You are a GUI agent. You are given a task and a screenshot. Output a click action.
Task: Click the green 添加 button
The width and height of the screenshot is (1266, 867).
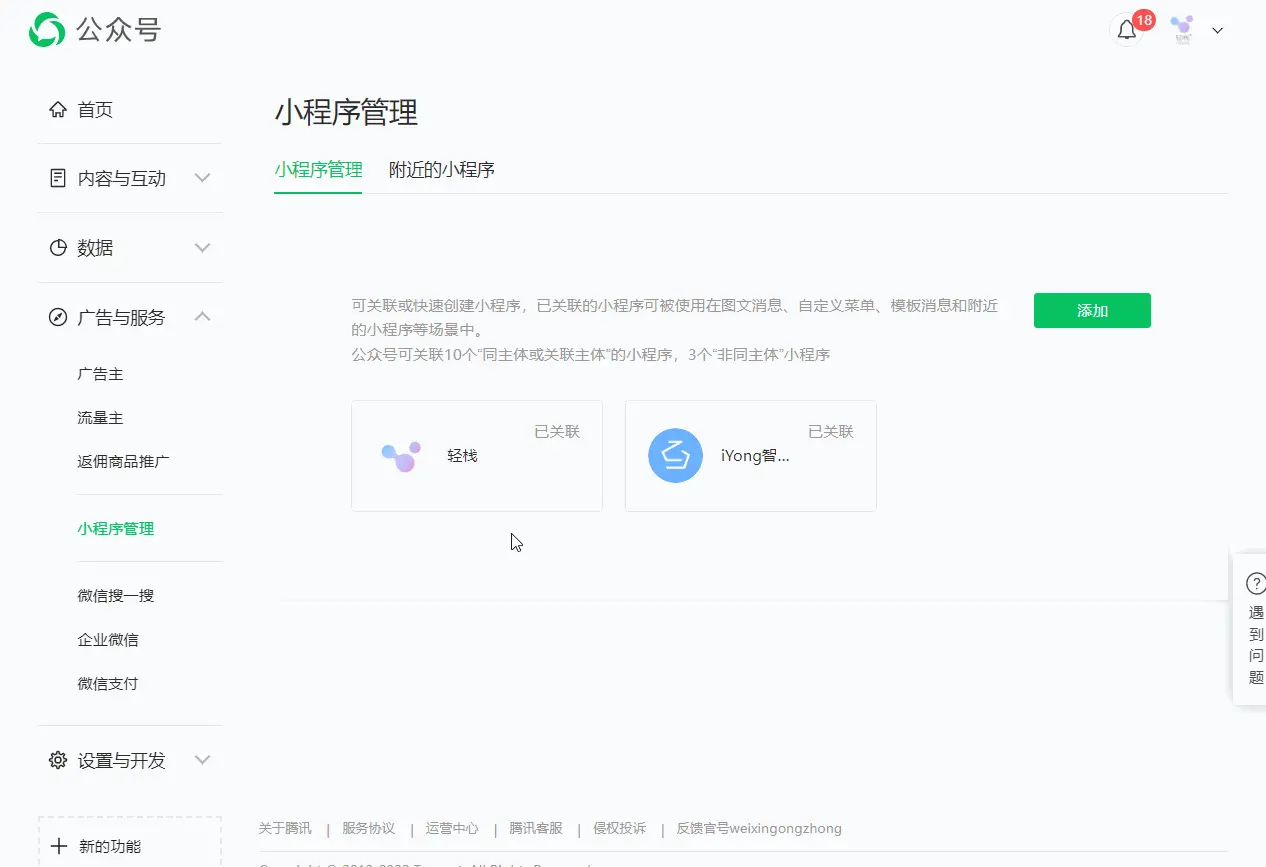[1092, 310]
